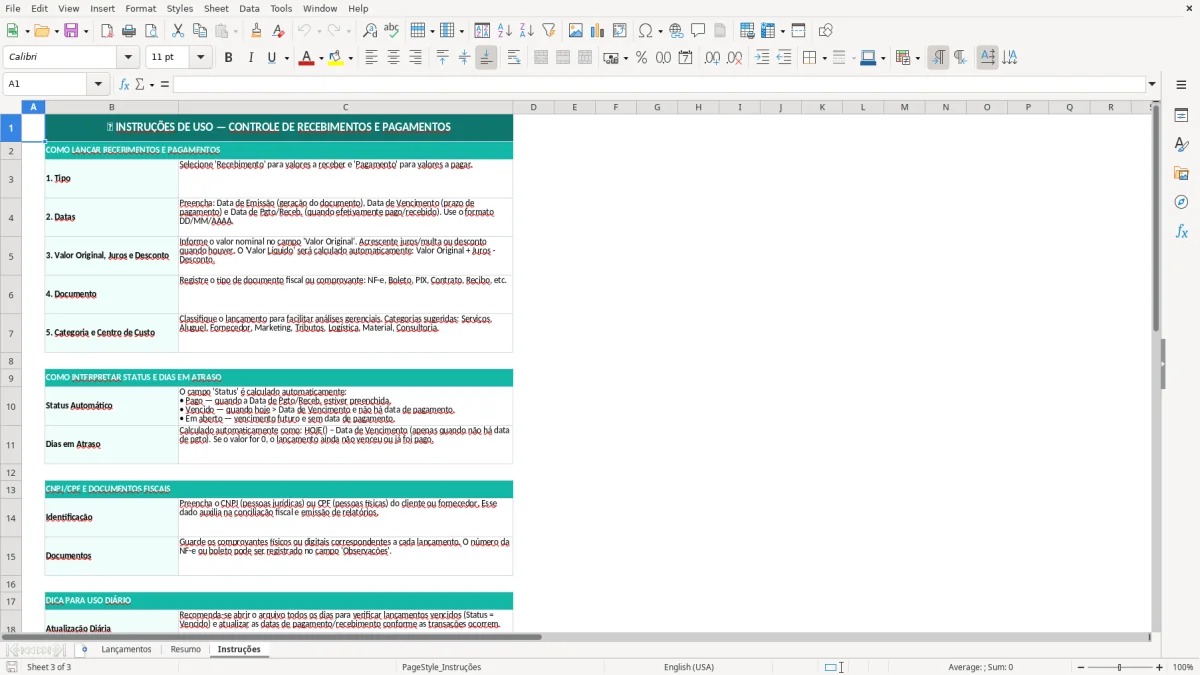Toggle print preview icon
The height and width of the screenshot is (675, 1200).
(151, 31)
